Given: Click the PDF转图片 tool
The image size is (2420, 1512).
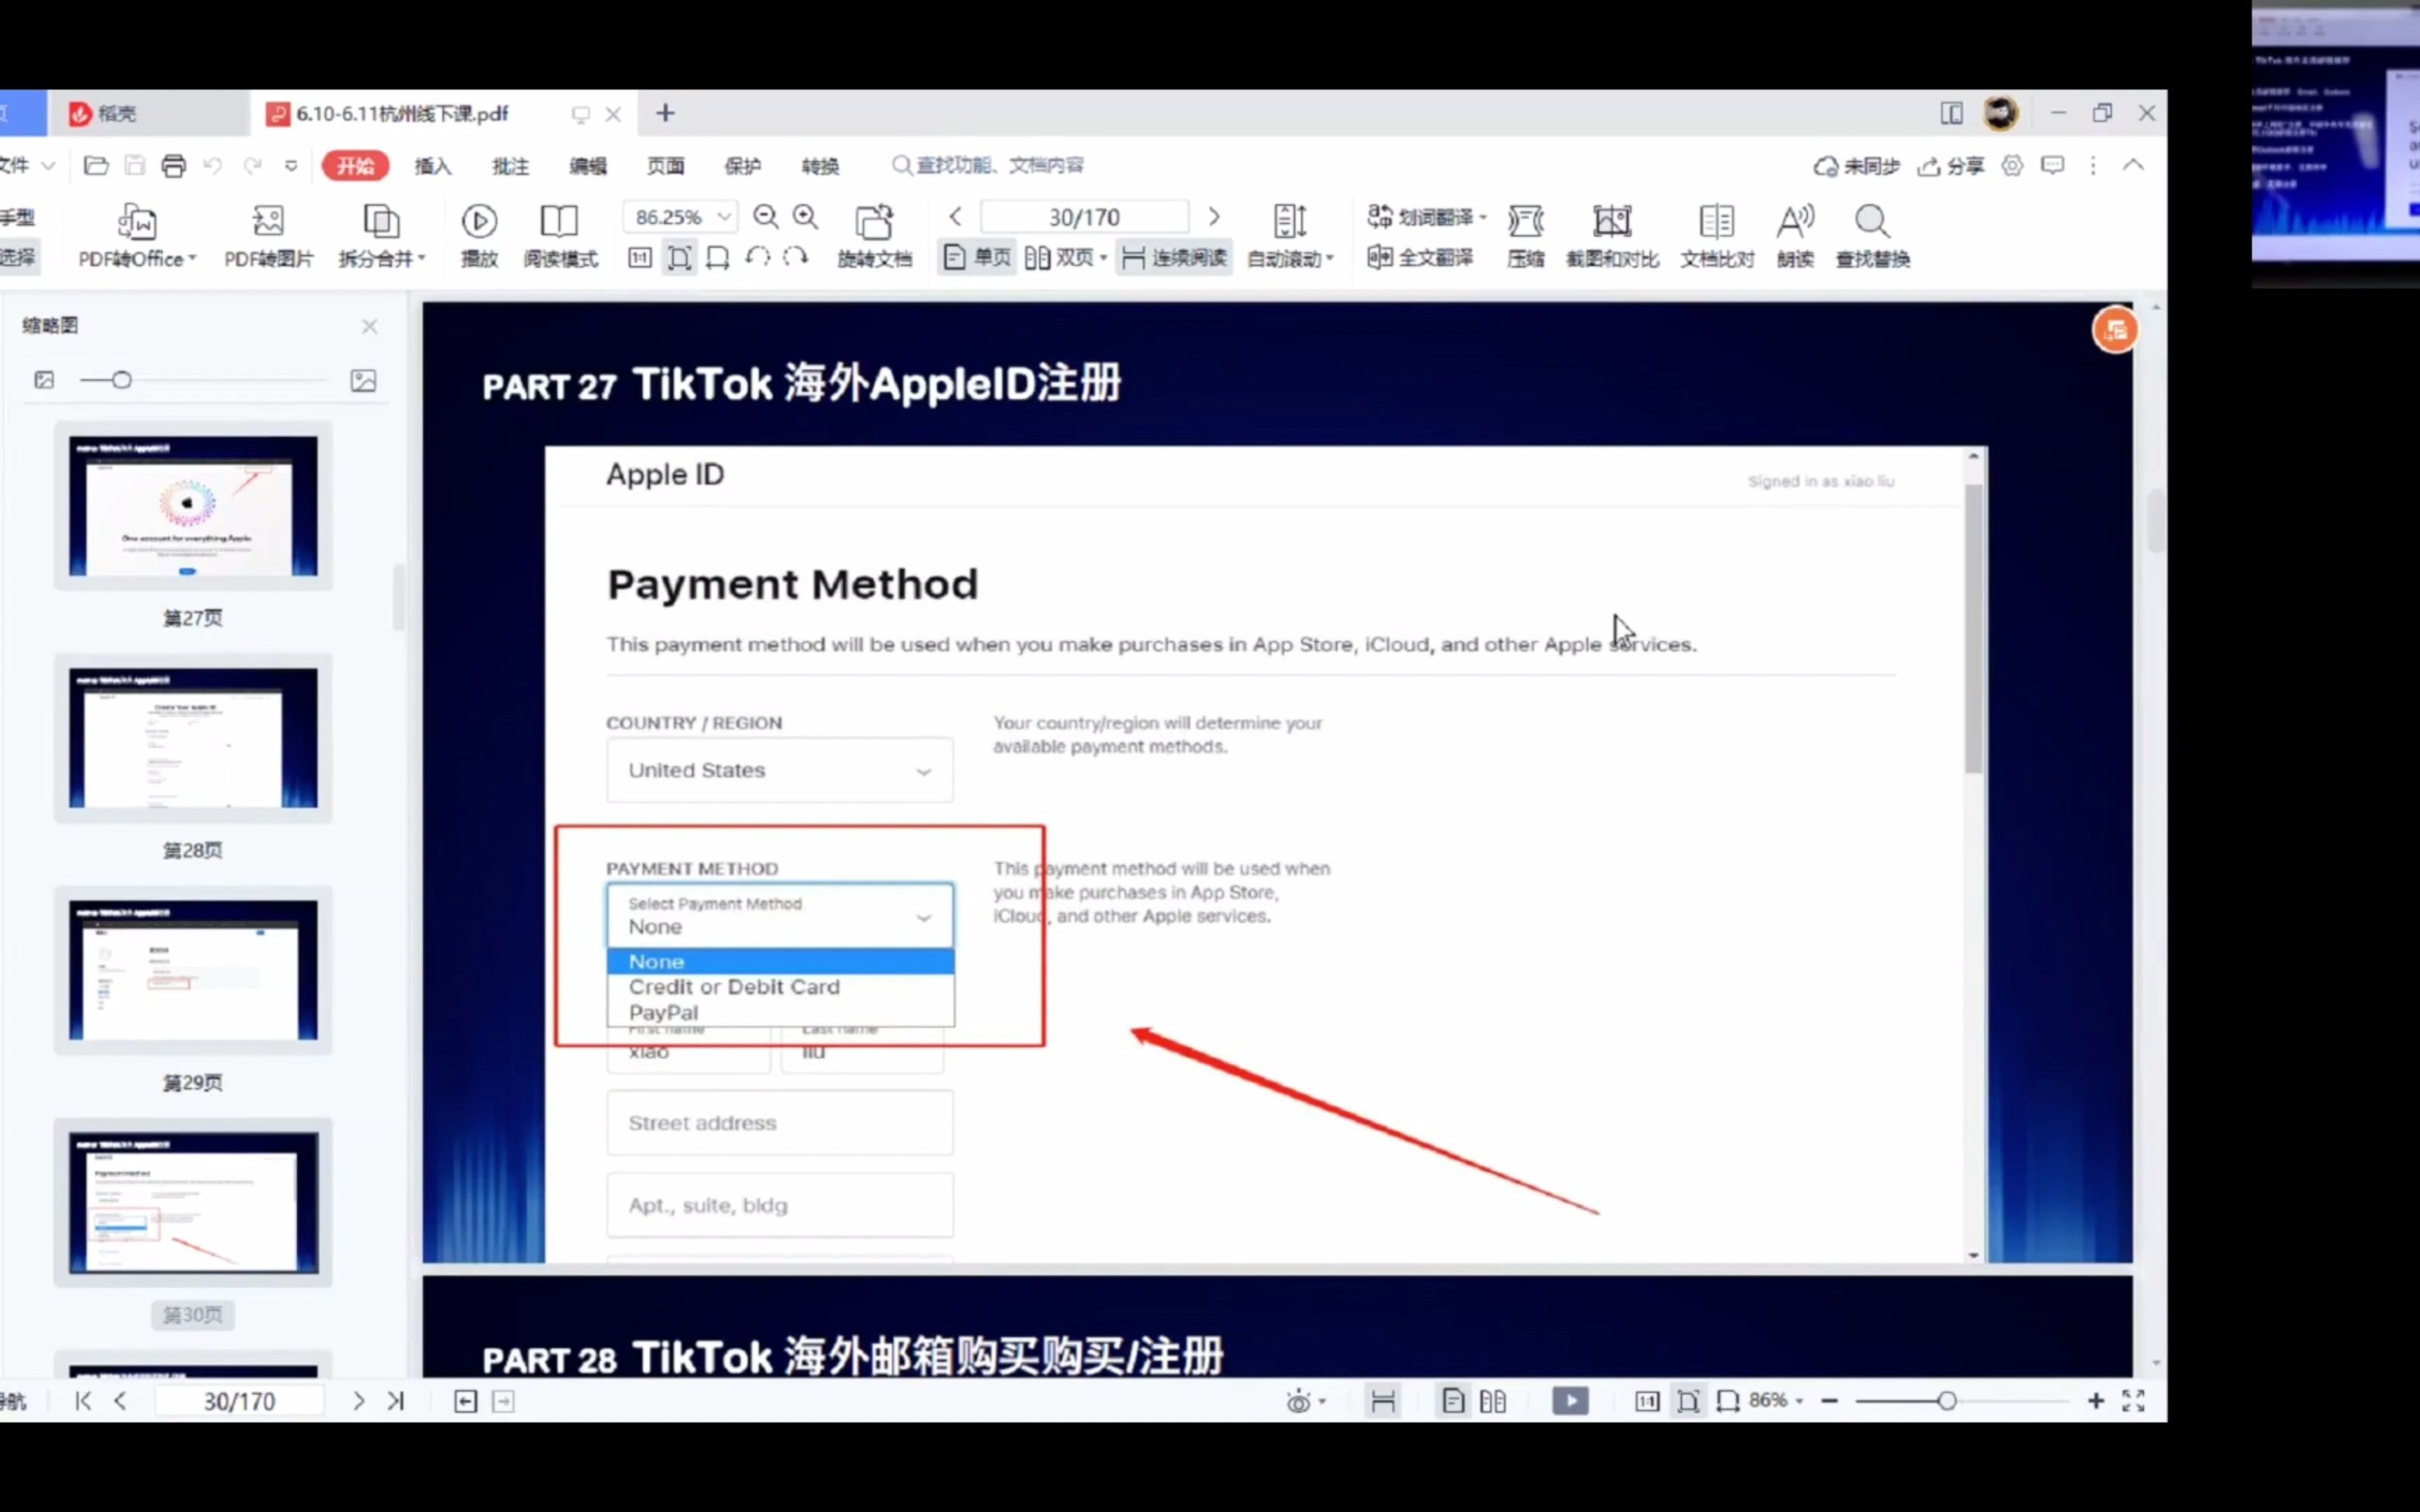Looking at the screenshot, I should [x=268, y=237].
